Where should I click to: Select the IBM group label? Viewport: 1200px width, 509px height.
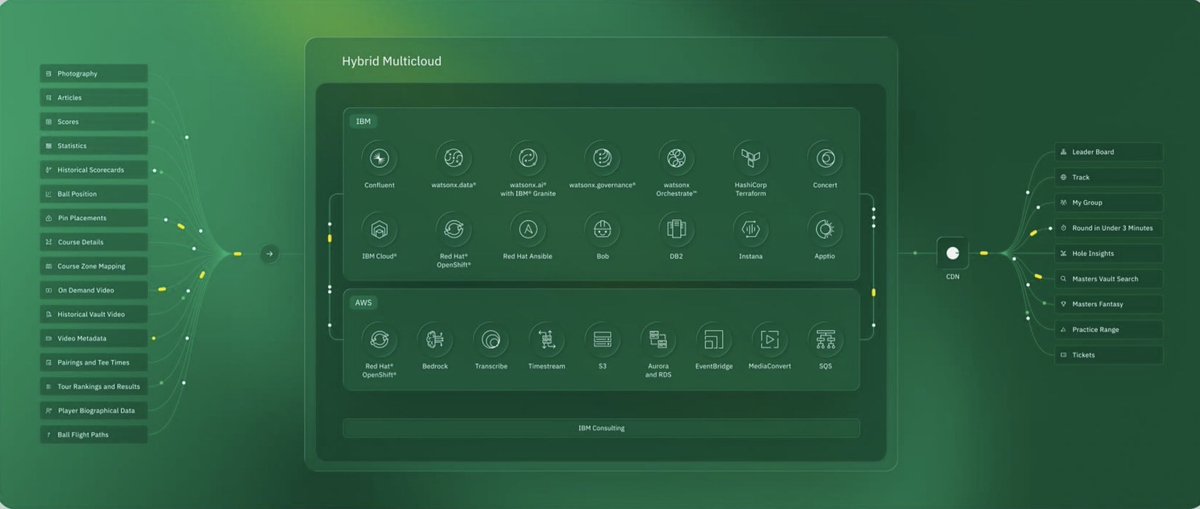click(362, 121)
